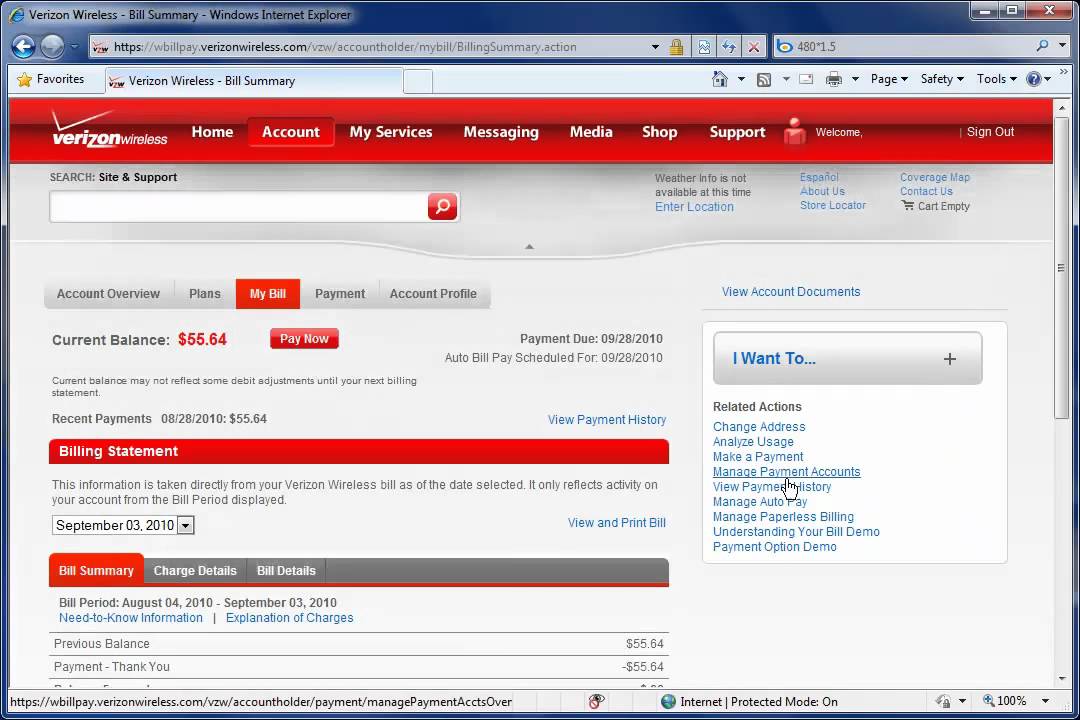Click the Compatibility View icon
The image size is (1080, 720).
point(704,47)
